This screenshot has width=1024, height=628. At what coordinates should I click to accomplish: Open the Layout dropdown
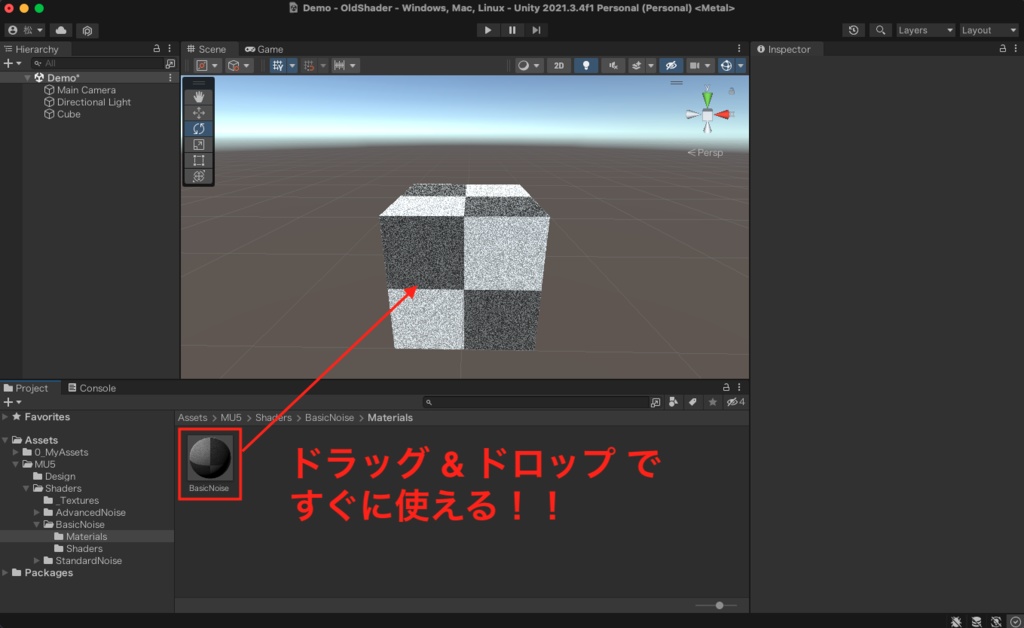point(988,30)
